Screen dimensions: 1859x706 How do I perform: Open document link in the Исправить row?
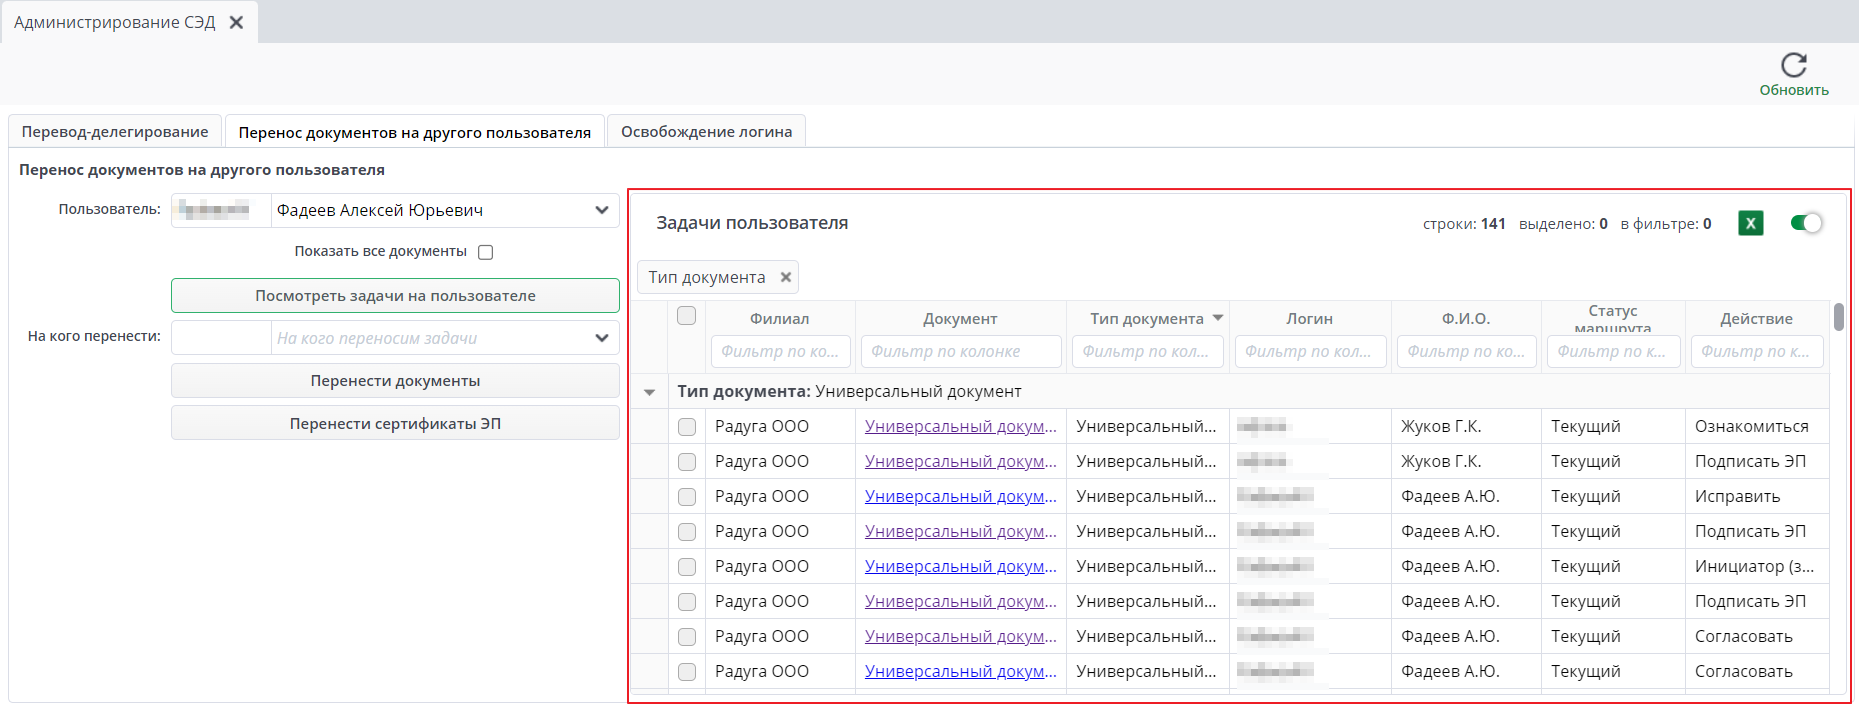[960, 497]
